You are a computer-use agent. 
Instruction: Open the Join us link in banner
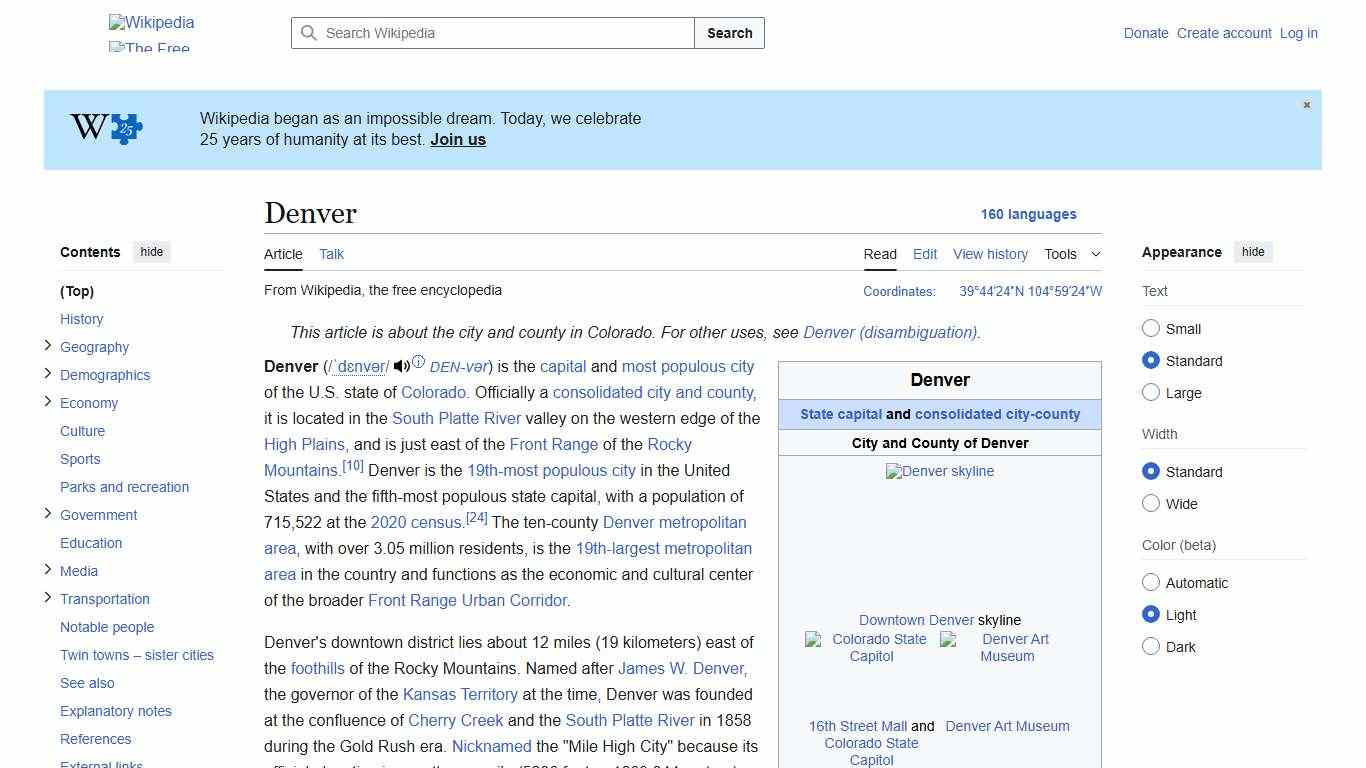(x=457, y=139)
